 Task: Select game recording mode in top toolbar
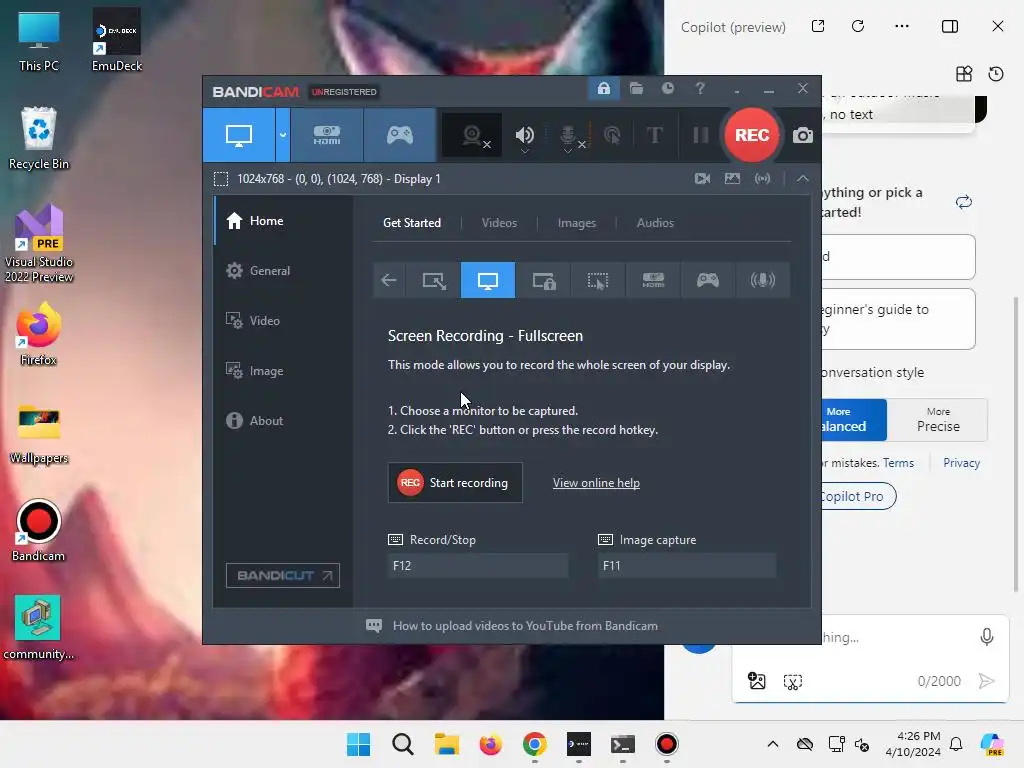pos(400,135)
